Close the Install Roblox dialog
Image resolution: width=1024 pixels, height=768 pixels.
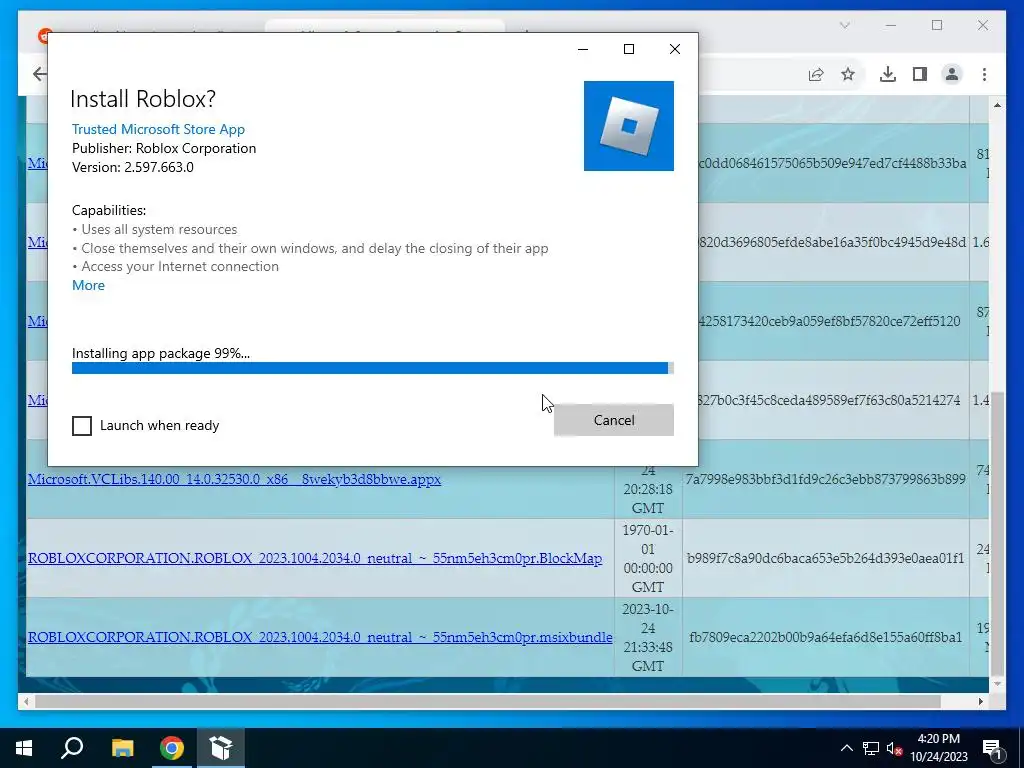675,49
